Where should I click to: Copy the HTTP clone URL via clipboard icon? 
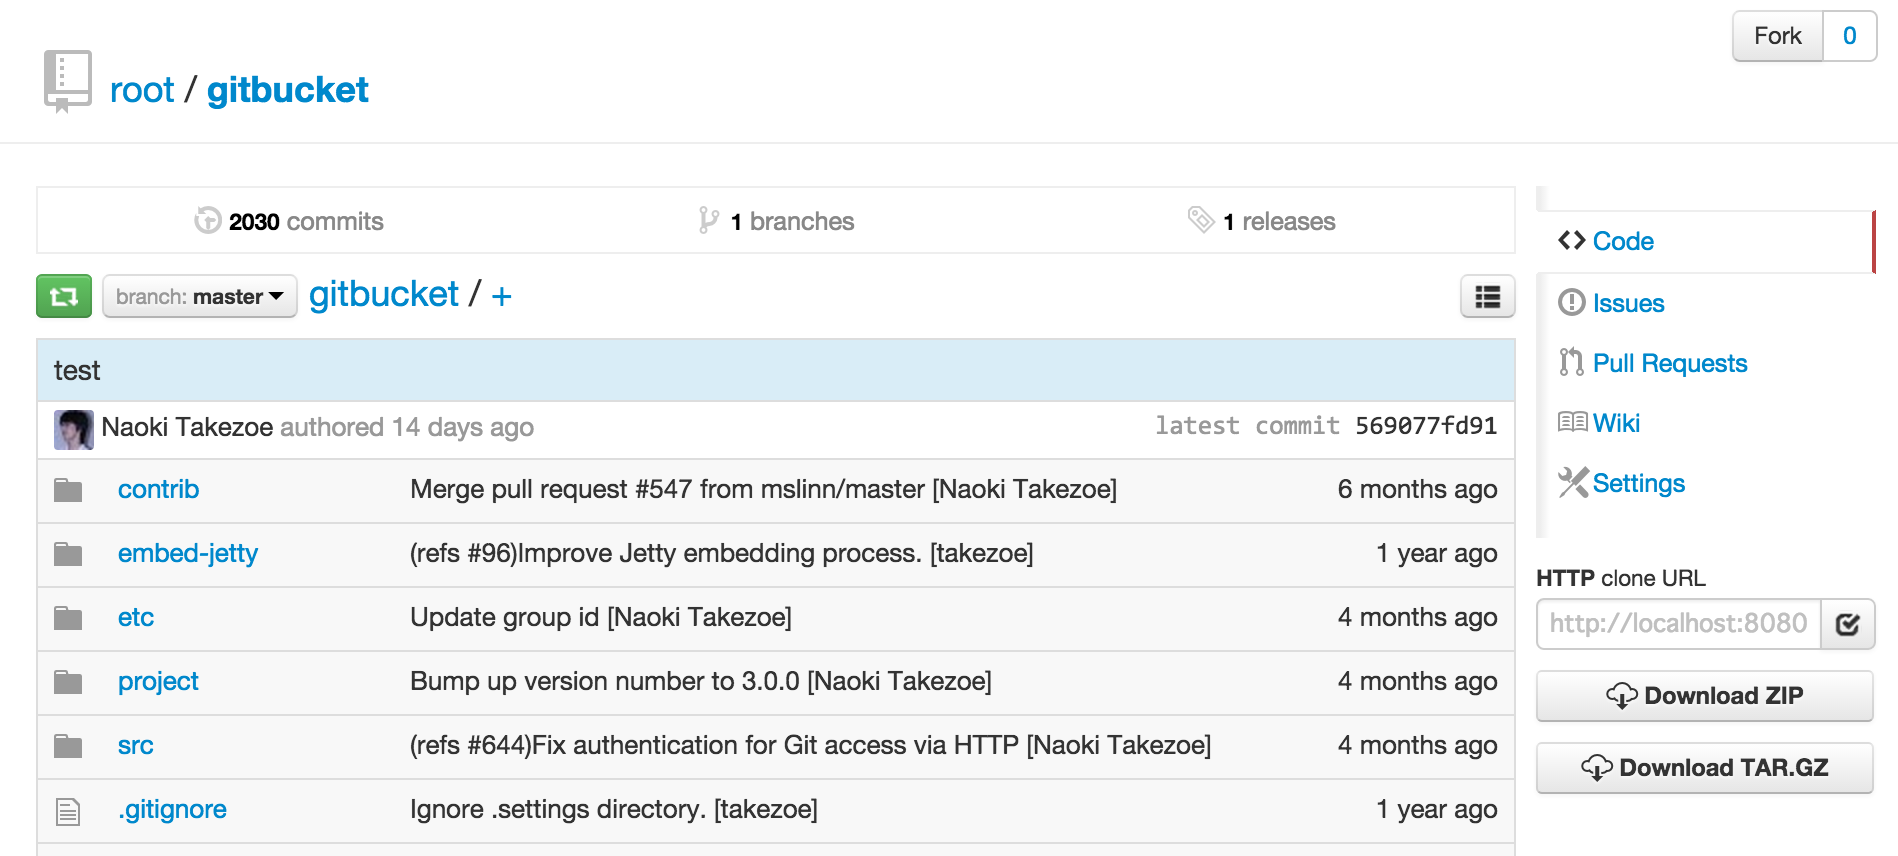point(1847,624)
